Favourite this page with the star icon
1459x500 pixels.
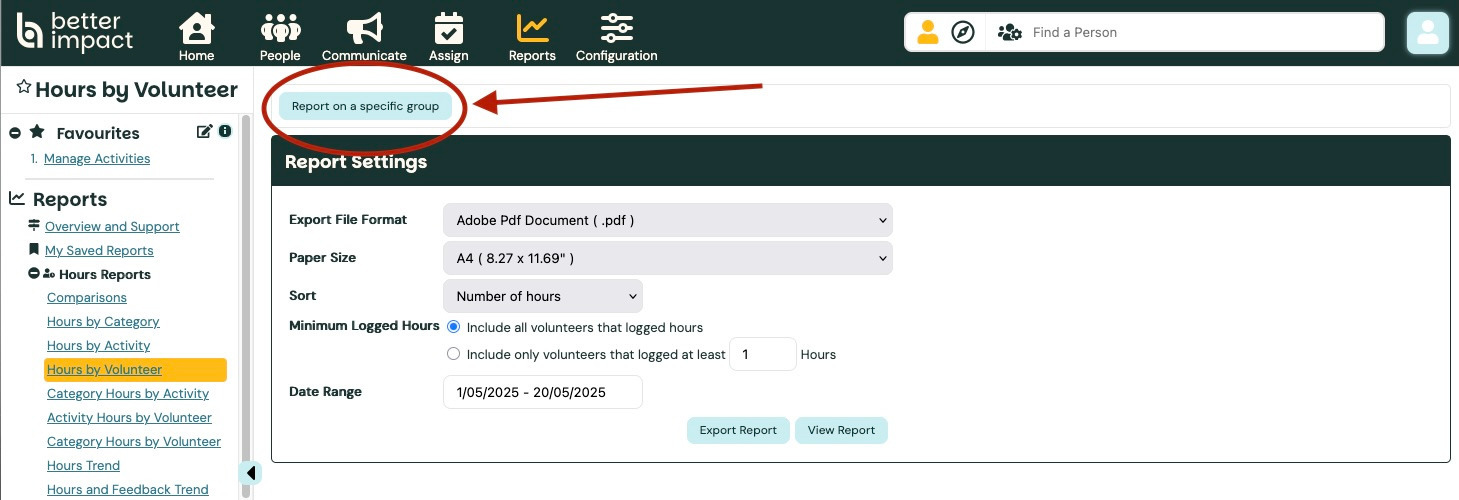[24, 89]
